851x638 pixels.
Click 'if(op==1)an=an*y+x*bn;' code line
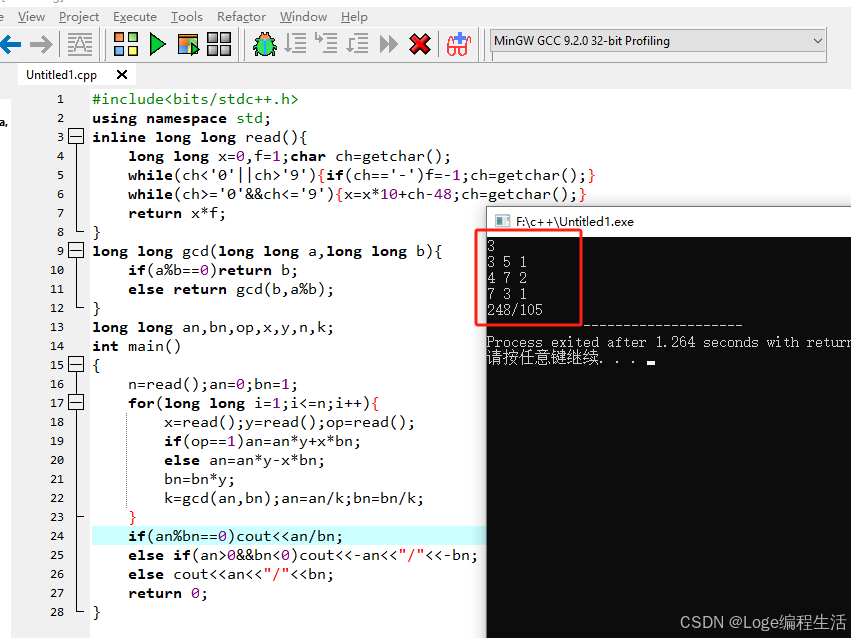click(x=262, y=441)
